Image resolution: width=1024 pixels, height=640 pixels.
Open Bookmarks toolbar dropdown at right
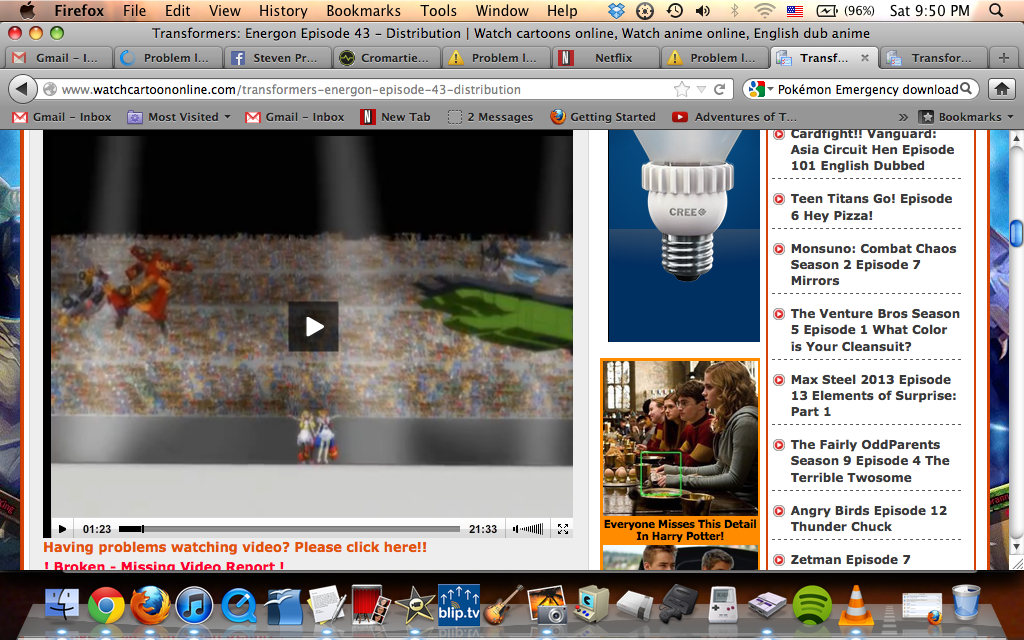(966, 117)
